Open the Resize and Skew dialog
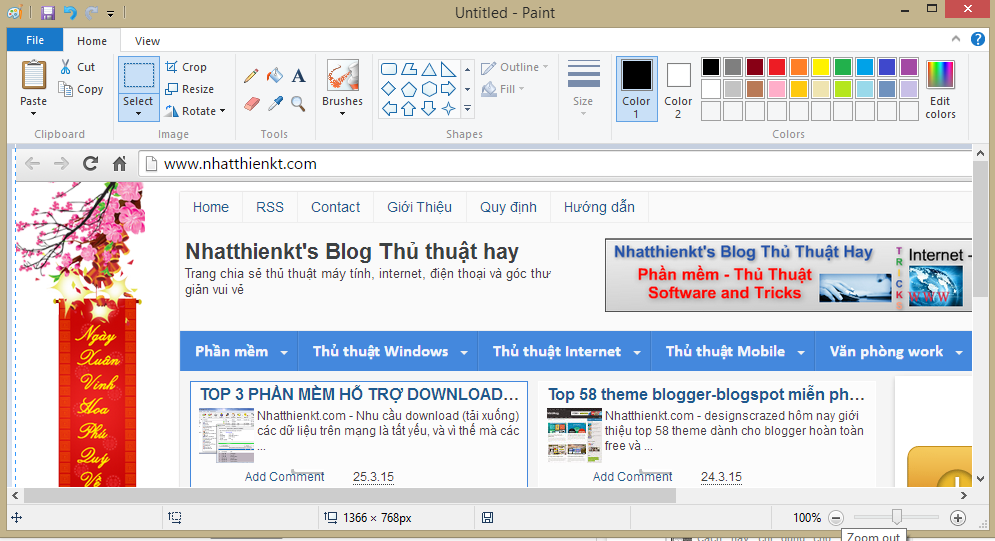Image resolution: width=995 pixels, height=541 pixels. coord(190,89)
